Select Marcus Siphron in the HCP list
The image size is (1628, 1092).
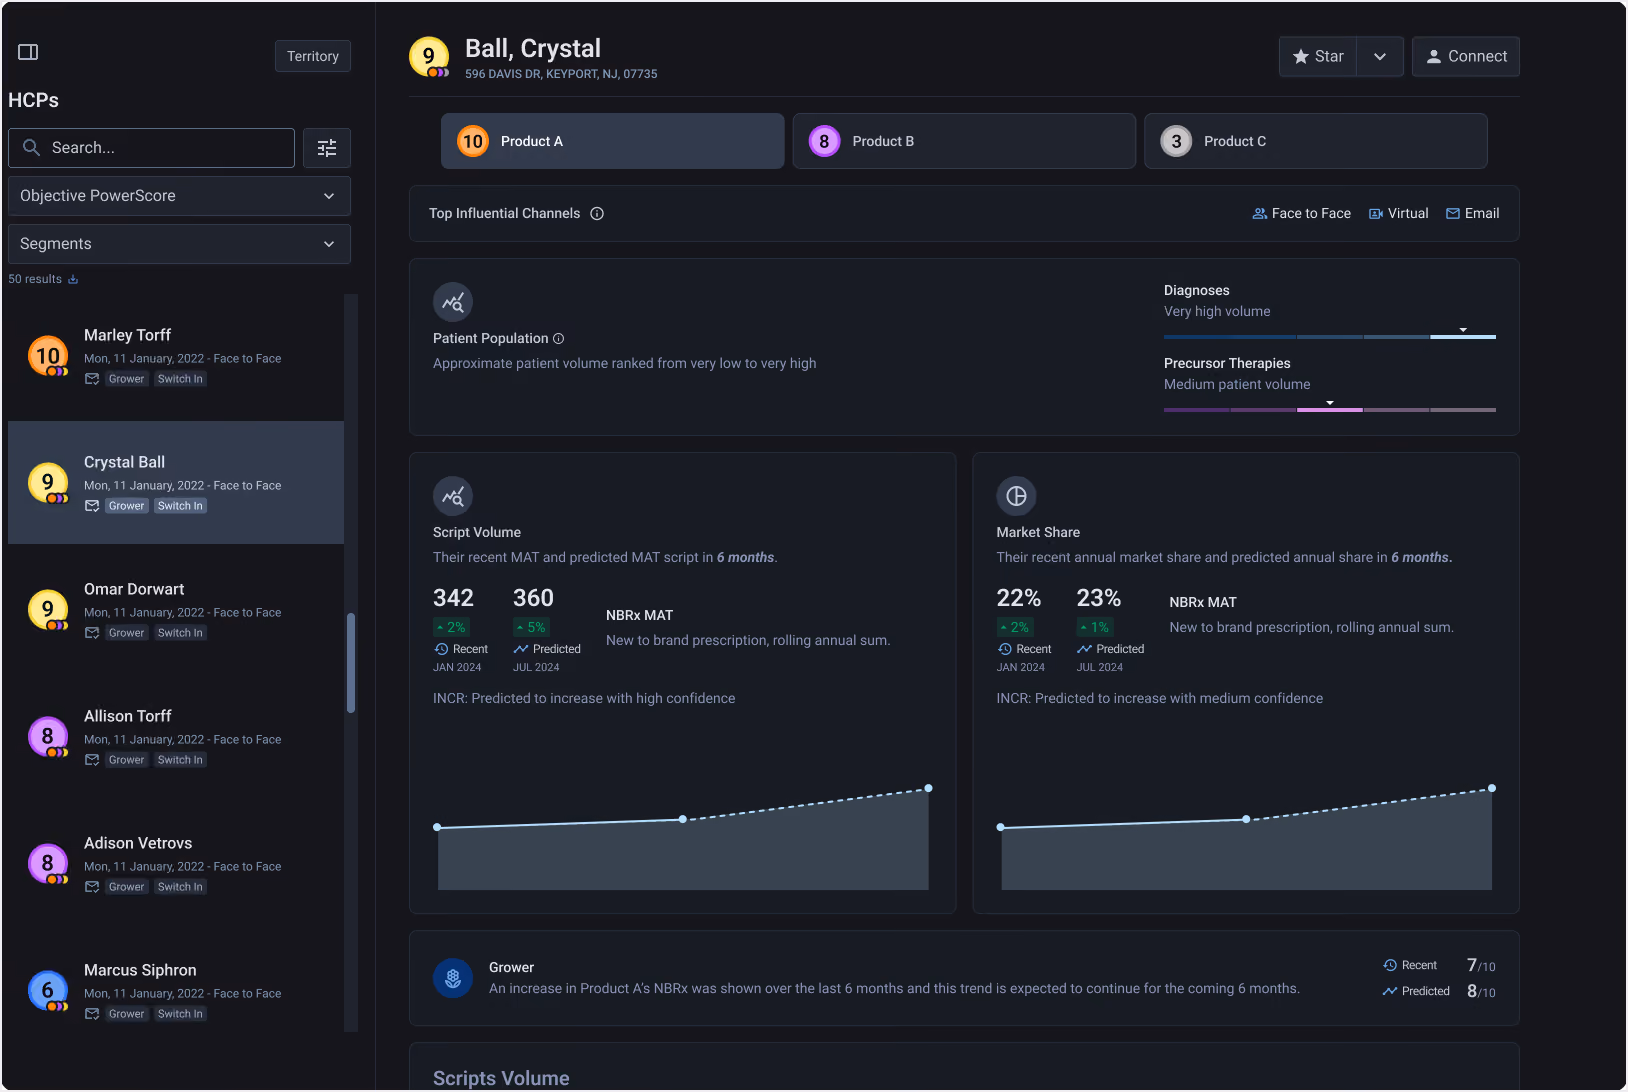click(x=176, y=991)
